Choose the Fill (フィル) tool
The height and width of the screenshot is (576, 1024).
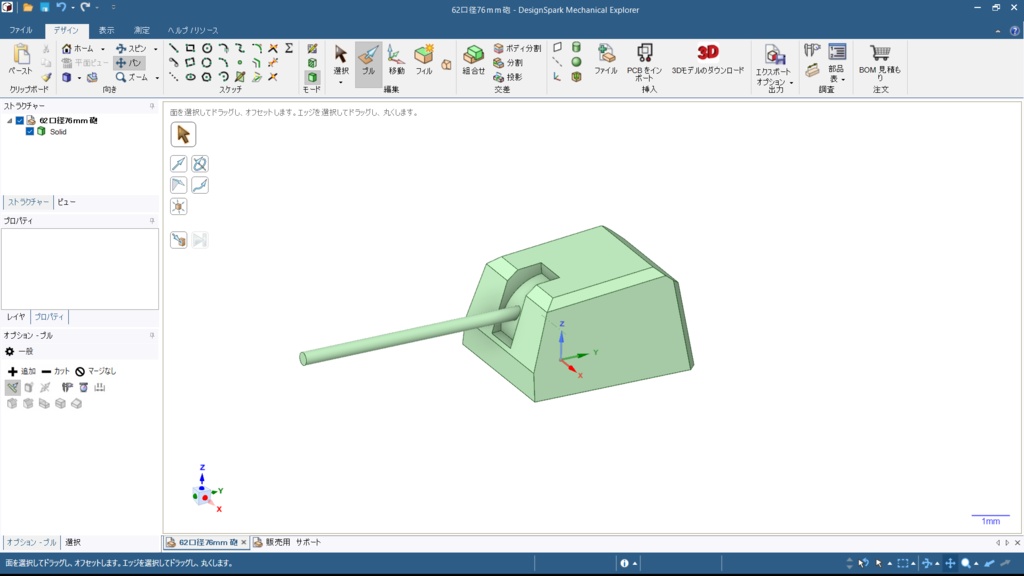(x=424, y=60)
